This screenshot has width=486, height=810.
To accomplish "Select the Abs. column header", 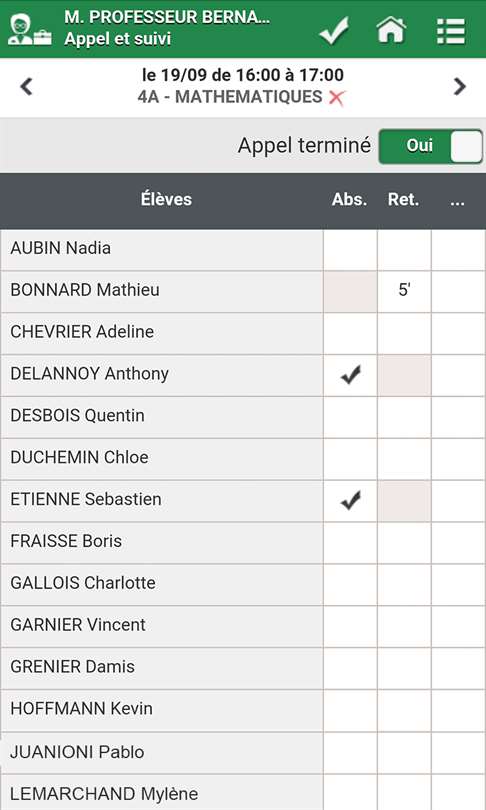I will (350, 200).
